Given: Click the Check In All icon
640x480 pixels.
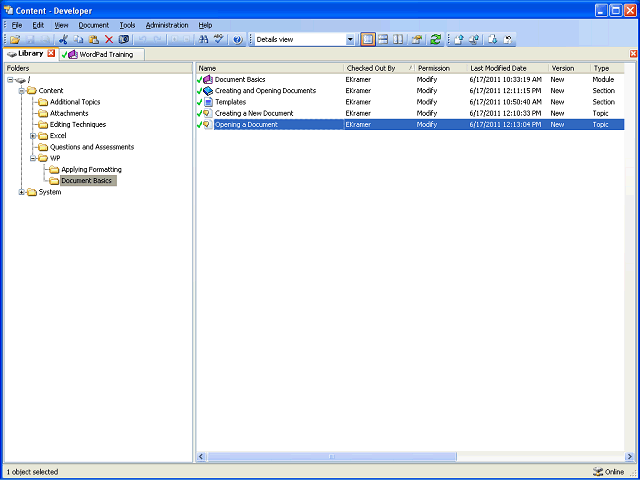Looking at the screenshot, I should point(474,40).
